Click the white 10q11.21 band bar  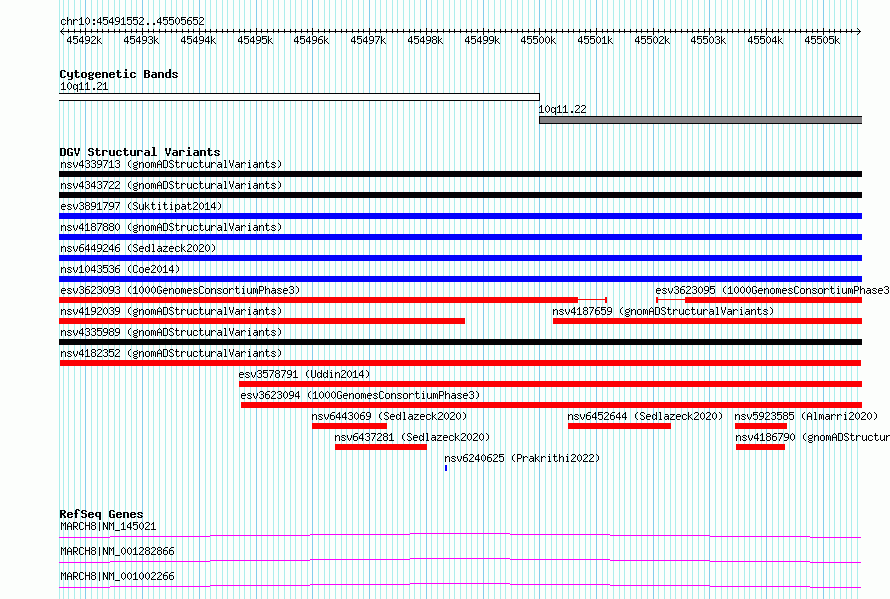point(299,97)
